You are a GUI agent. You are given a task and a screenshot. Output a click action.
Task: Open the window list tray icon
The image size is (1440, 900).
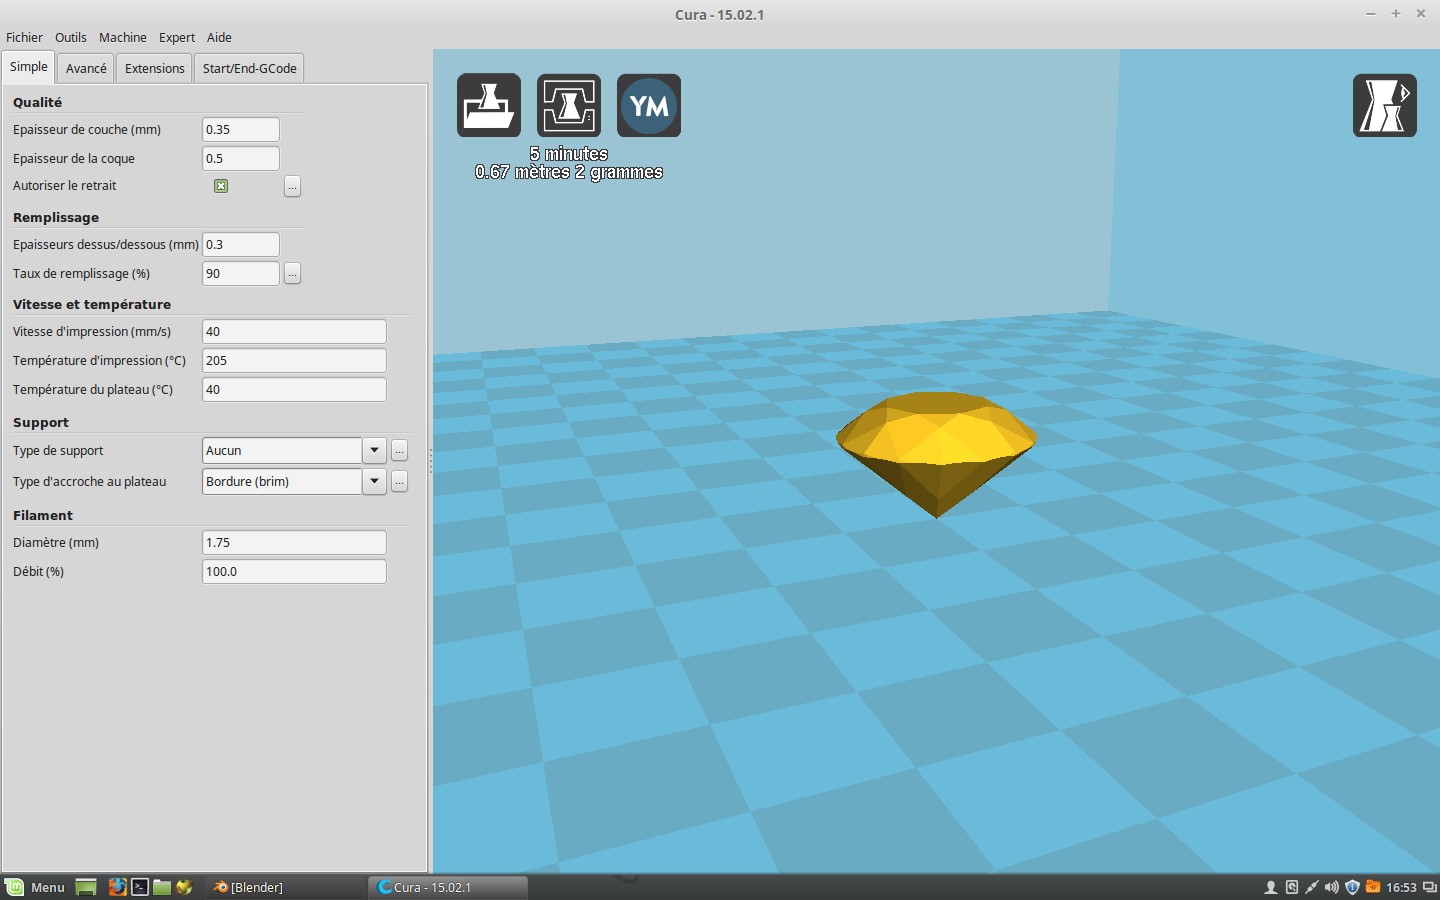click(1430, 887)
